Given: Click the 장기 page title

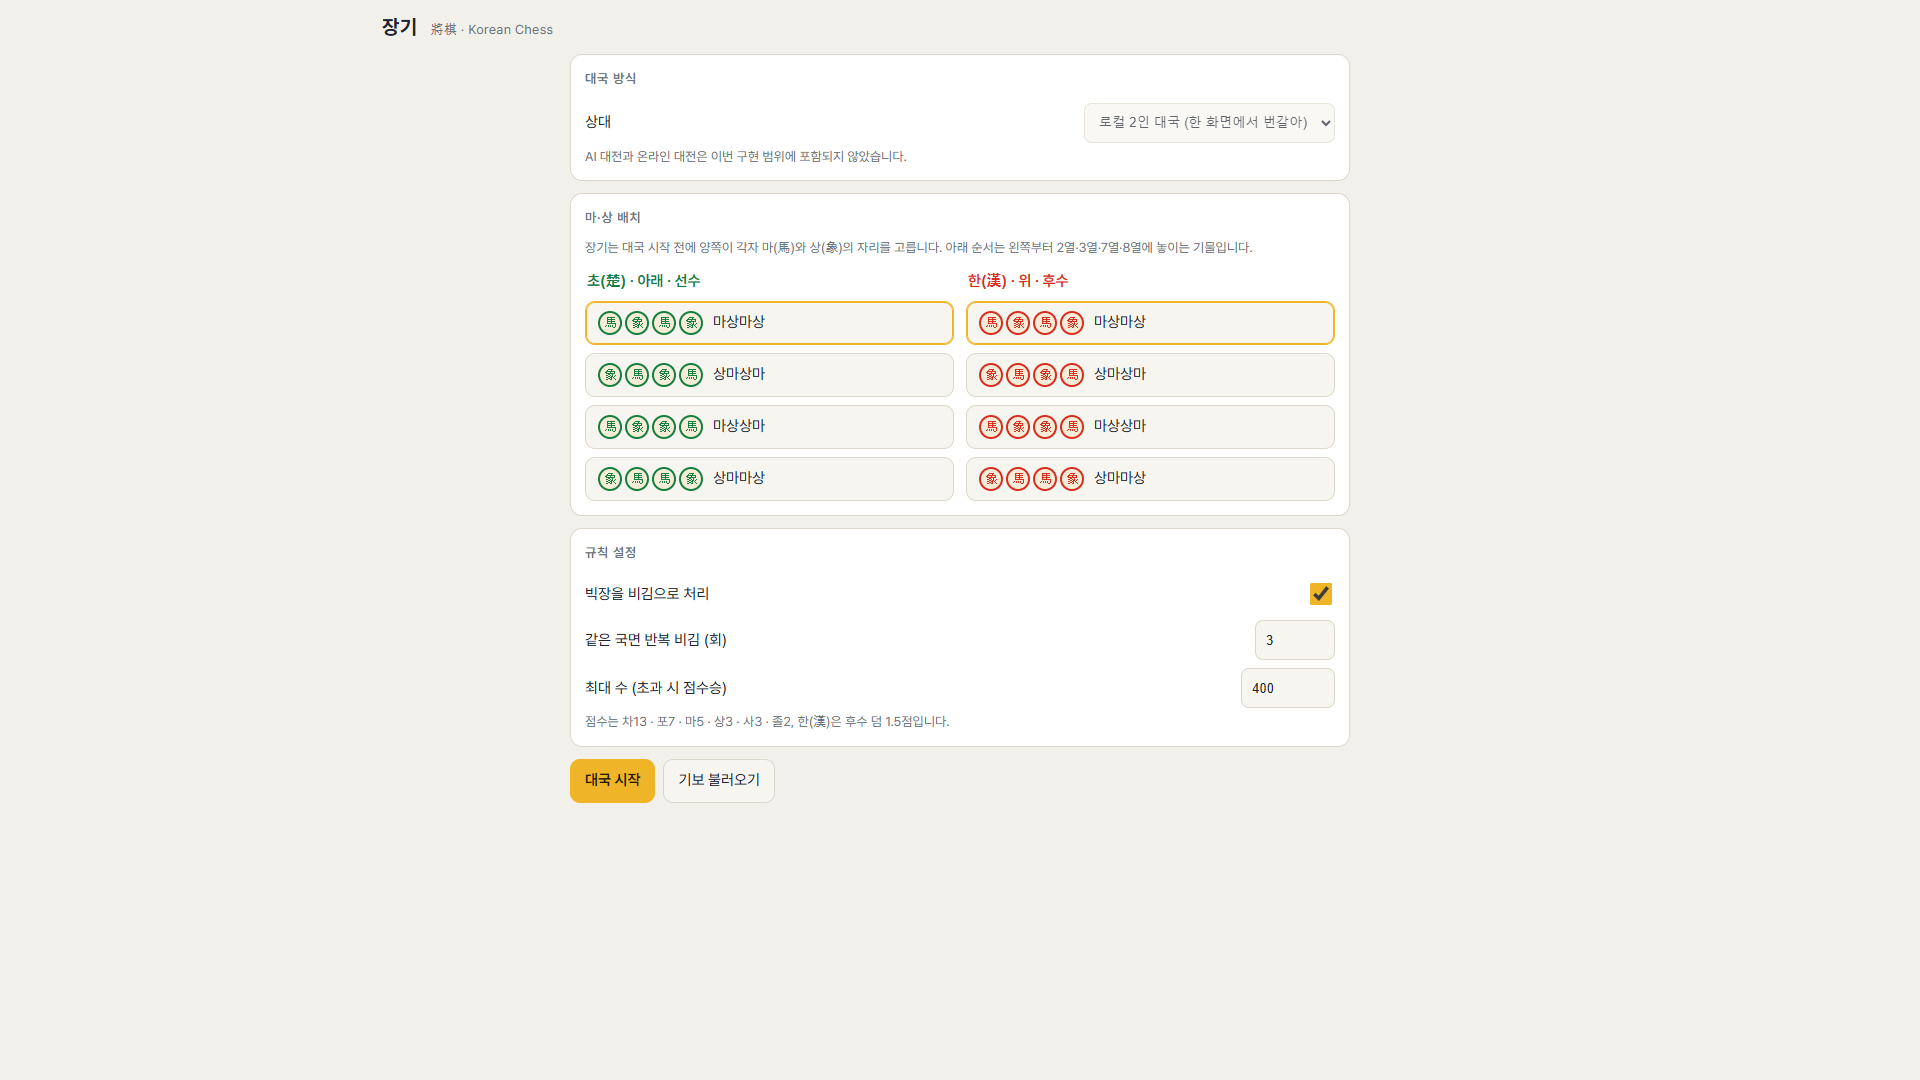Looking at the screenshot, I should click(x=399, y=27).
